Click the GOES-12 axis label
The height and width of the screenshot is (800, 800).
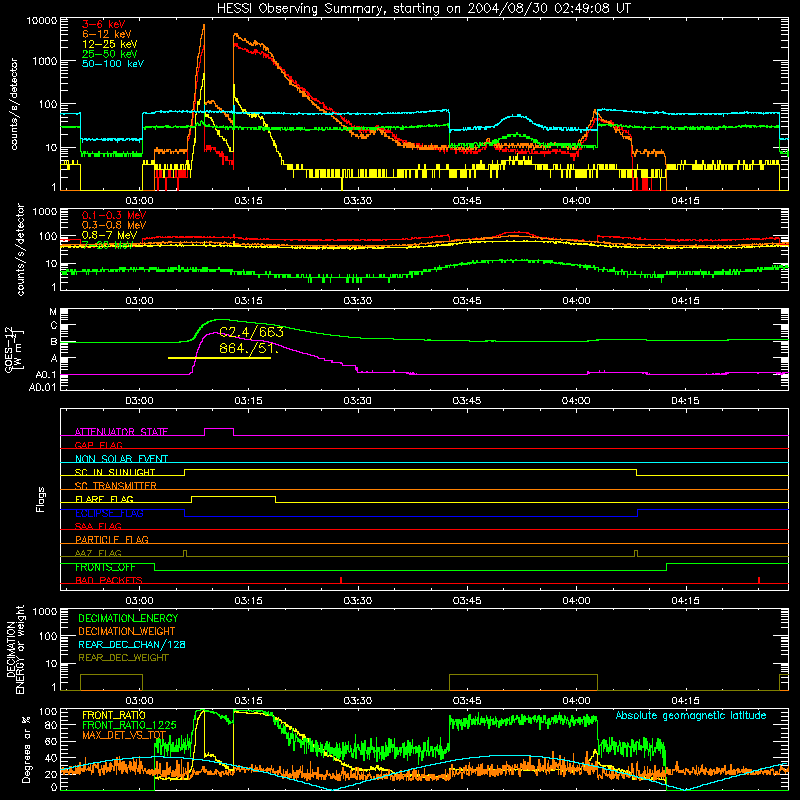[13, 350]
